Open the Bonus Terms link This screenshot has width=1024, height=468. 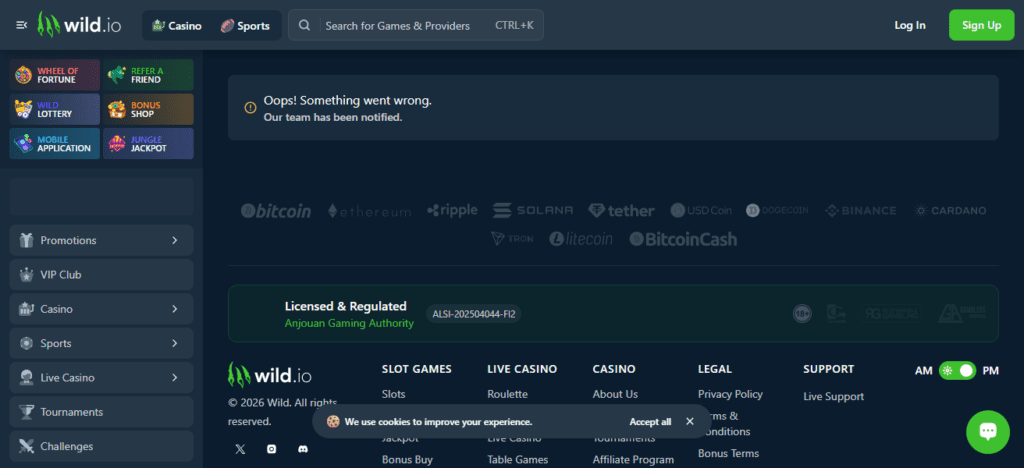tap(728, 453)
